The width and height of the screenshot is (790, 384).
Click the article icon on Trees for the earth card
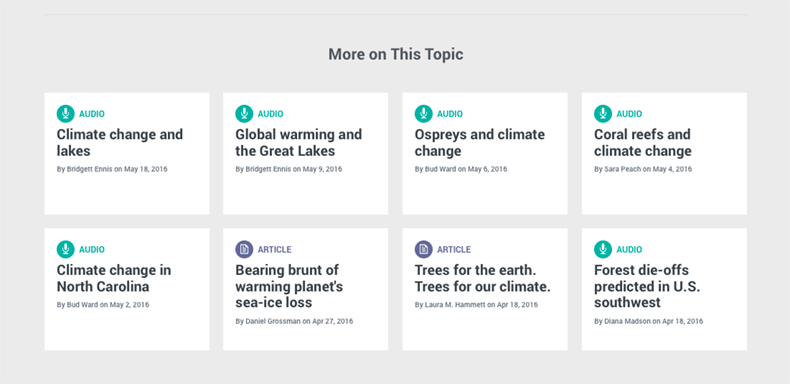[424, 249]
